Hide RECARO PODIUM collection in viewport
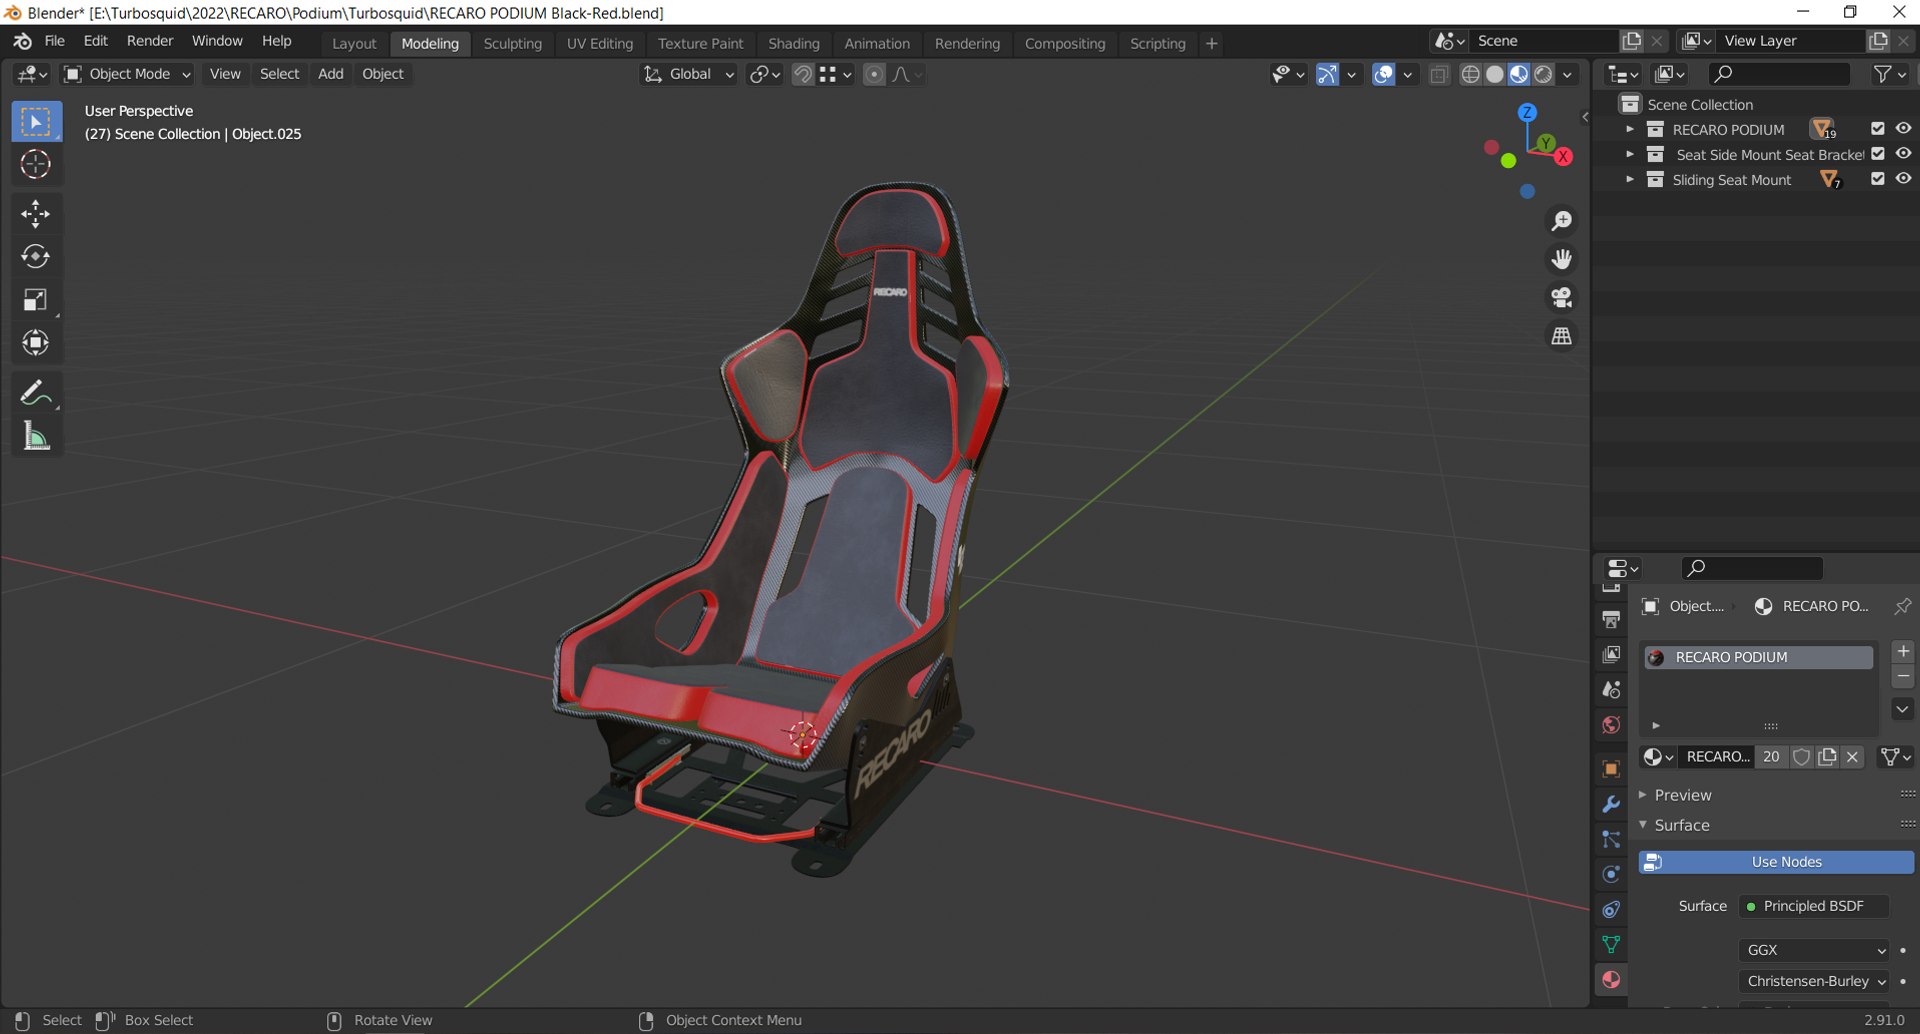 1903,129
